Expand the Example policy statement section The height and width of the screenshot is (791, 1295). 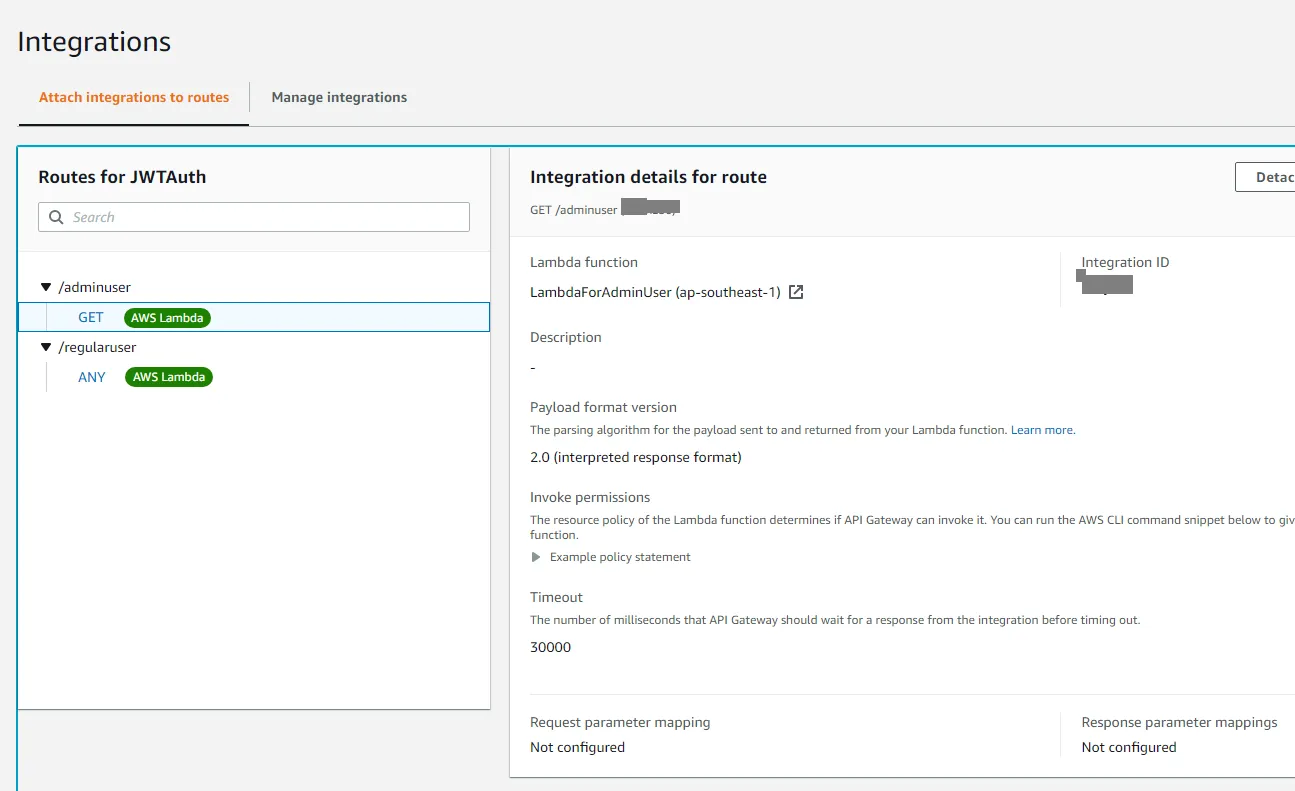pyautogui.click(x=536, y=557)
